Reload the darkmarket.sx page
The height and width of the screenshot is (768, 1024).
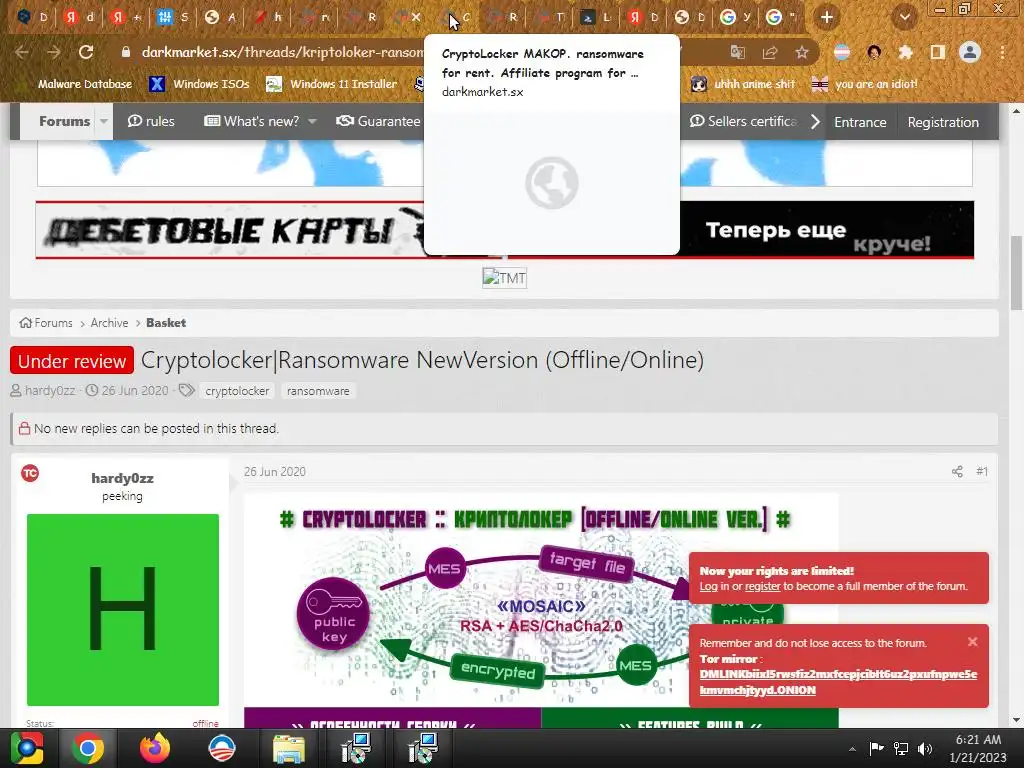(x=86, y=52)
